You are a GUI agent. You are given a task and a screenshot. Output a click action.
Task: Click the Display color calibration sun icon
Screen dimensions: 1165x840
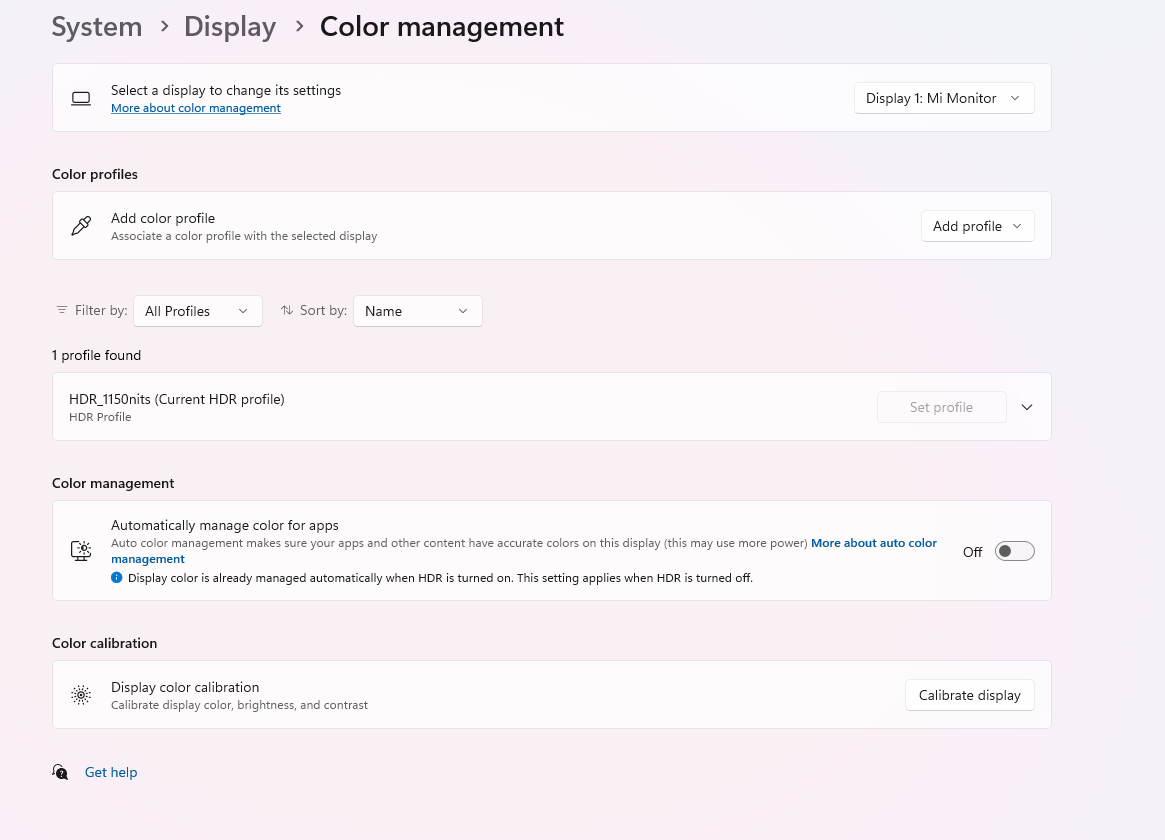click(x=81, y=694)
